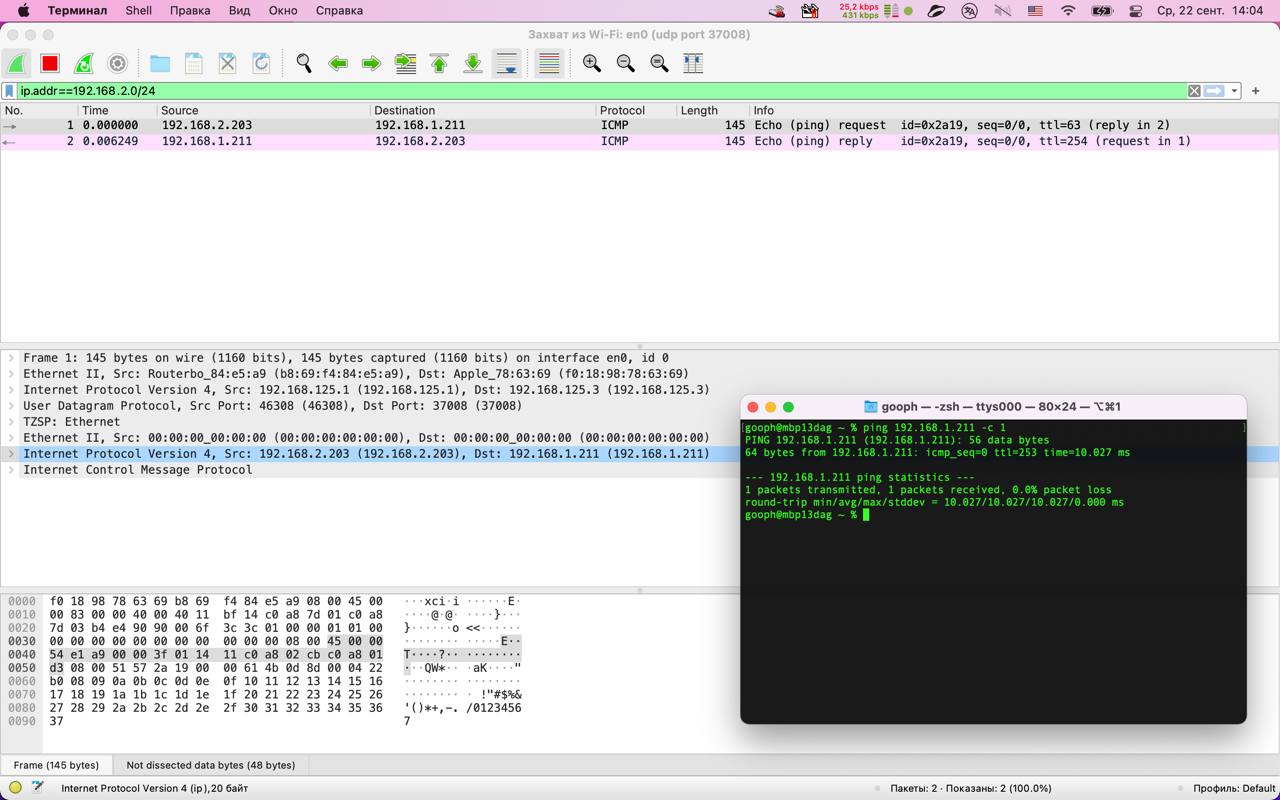Expand Internet Control Message Protocol row
Viewport: 1280px width, 800px height.
pos(11,470)
